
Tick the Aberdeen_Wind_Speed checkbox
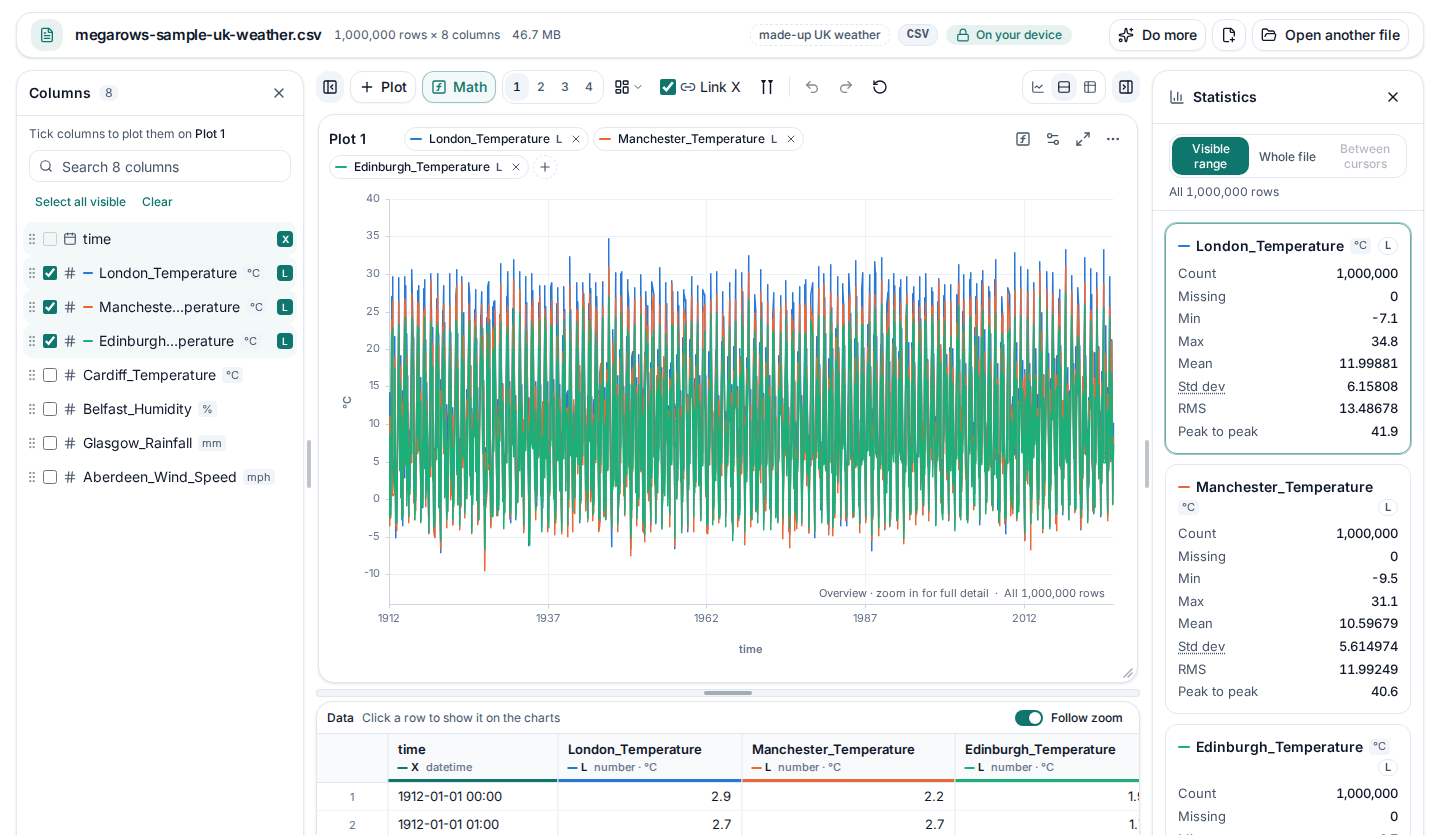tap(50, 477)
